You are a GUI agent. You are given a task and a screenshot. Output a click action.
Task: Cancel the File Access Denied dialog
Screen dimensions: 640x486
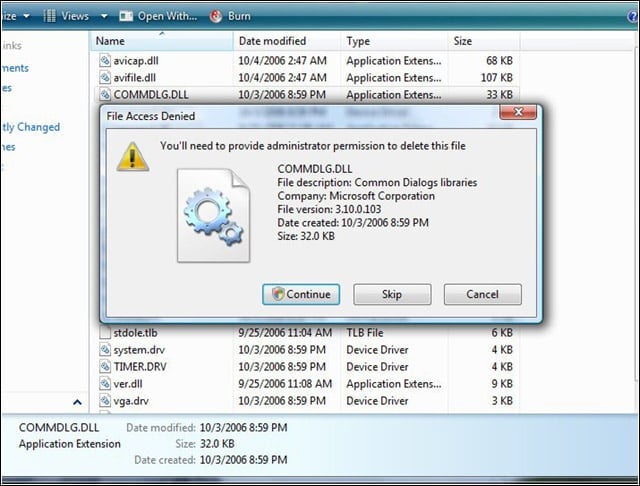pos(482,294)
